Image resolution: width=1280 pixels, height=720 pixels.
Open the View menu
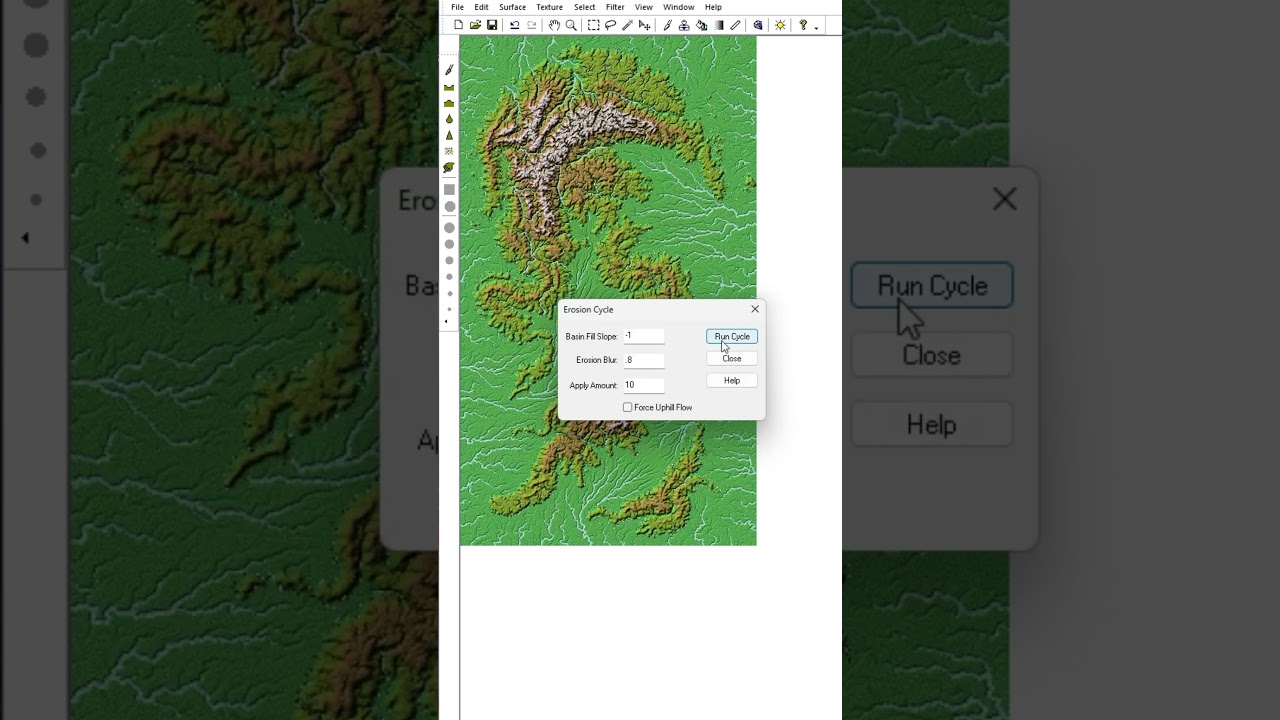[x=644, y=7]
